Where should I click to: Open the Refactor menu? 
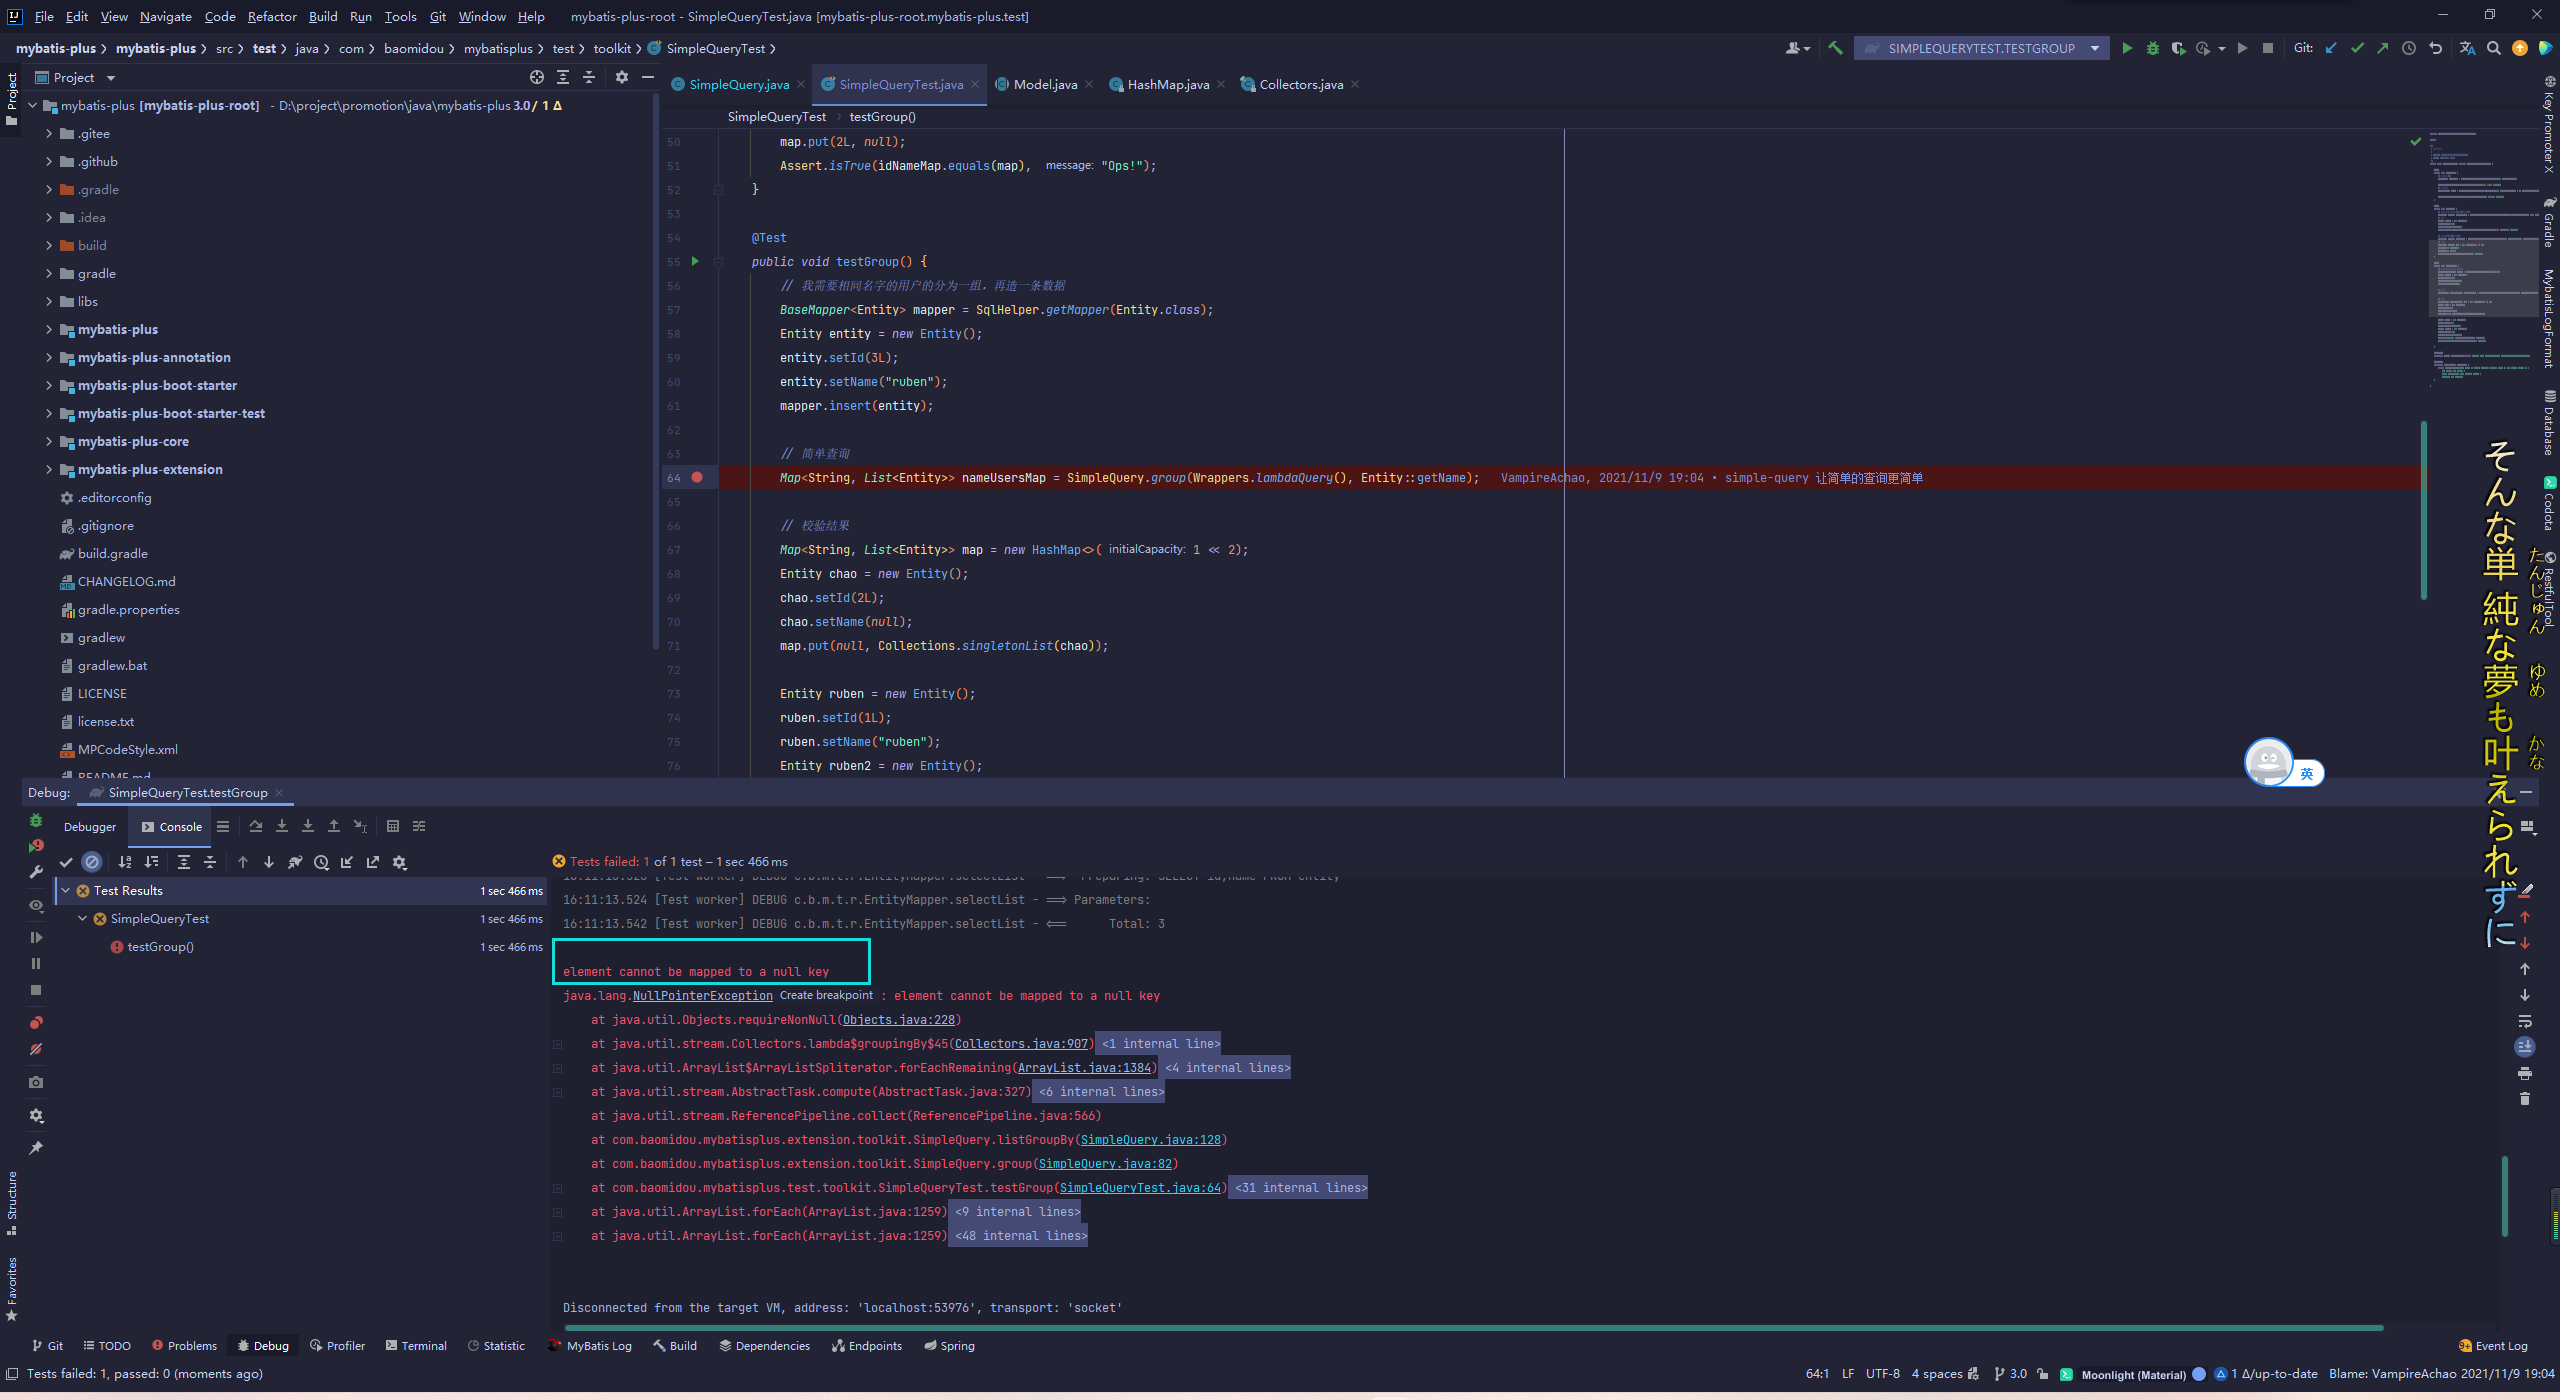(272, 16)
